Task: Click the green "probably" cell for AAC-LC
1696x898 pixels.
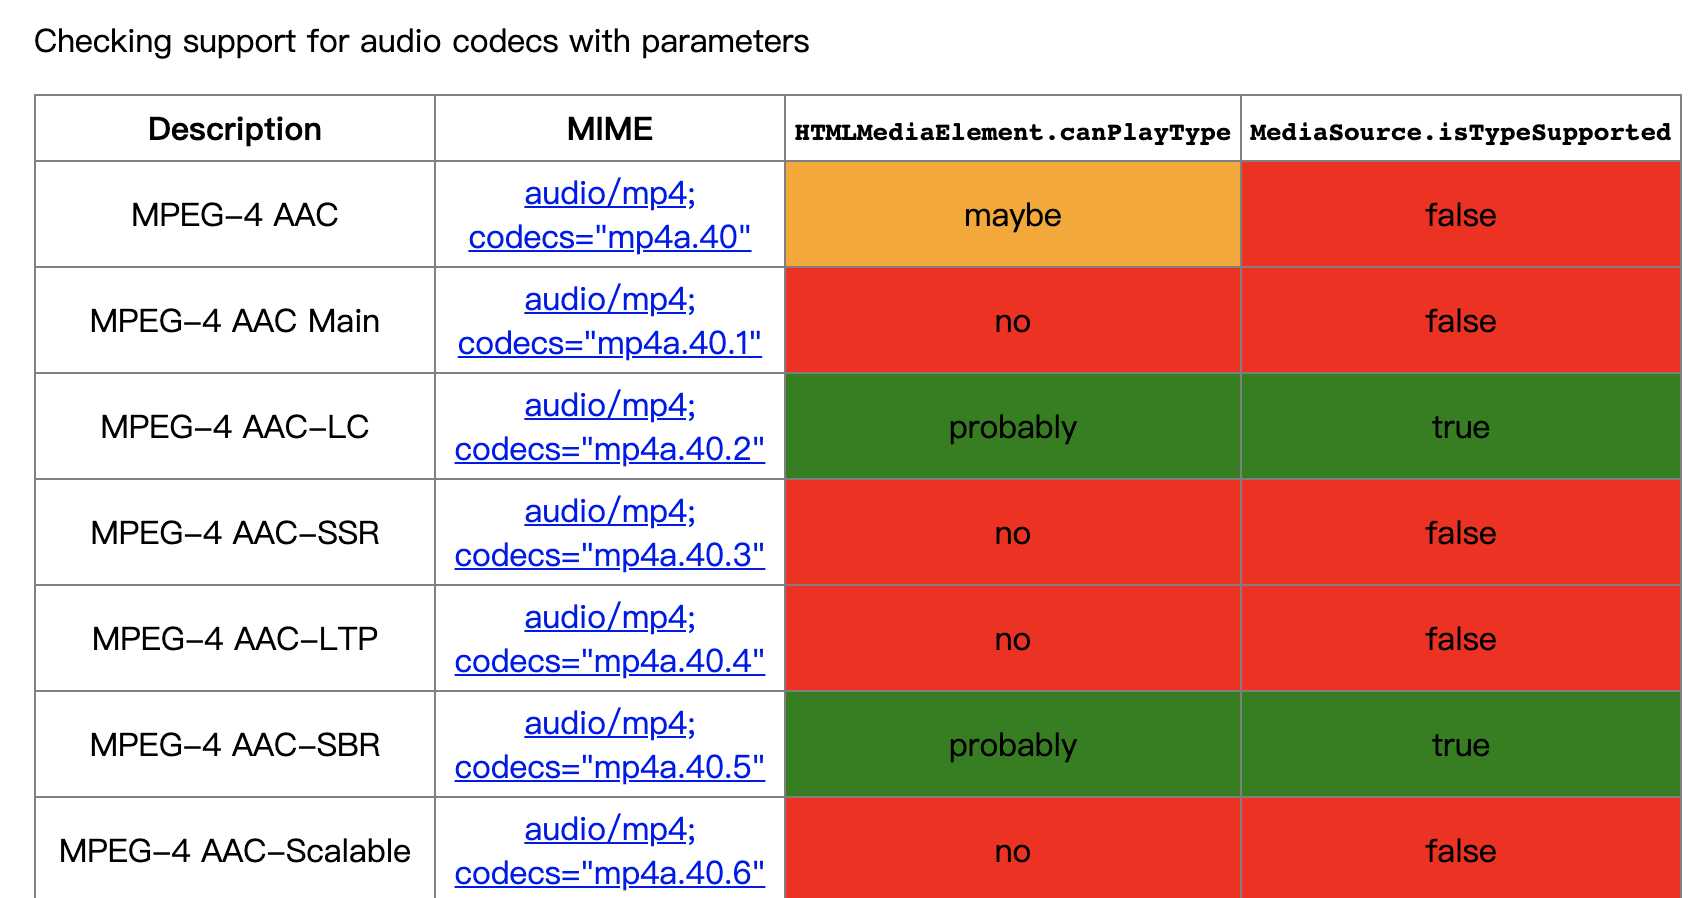Action: point(1012,426)
